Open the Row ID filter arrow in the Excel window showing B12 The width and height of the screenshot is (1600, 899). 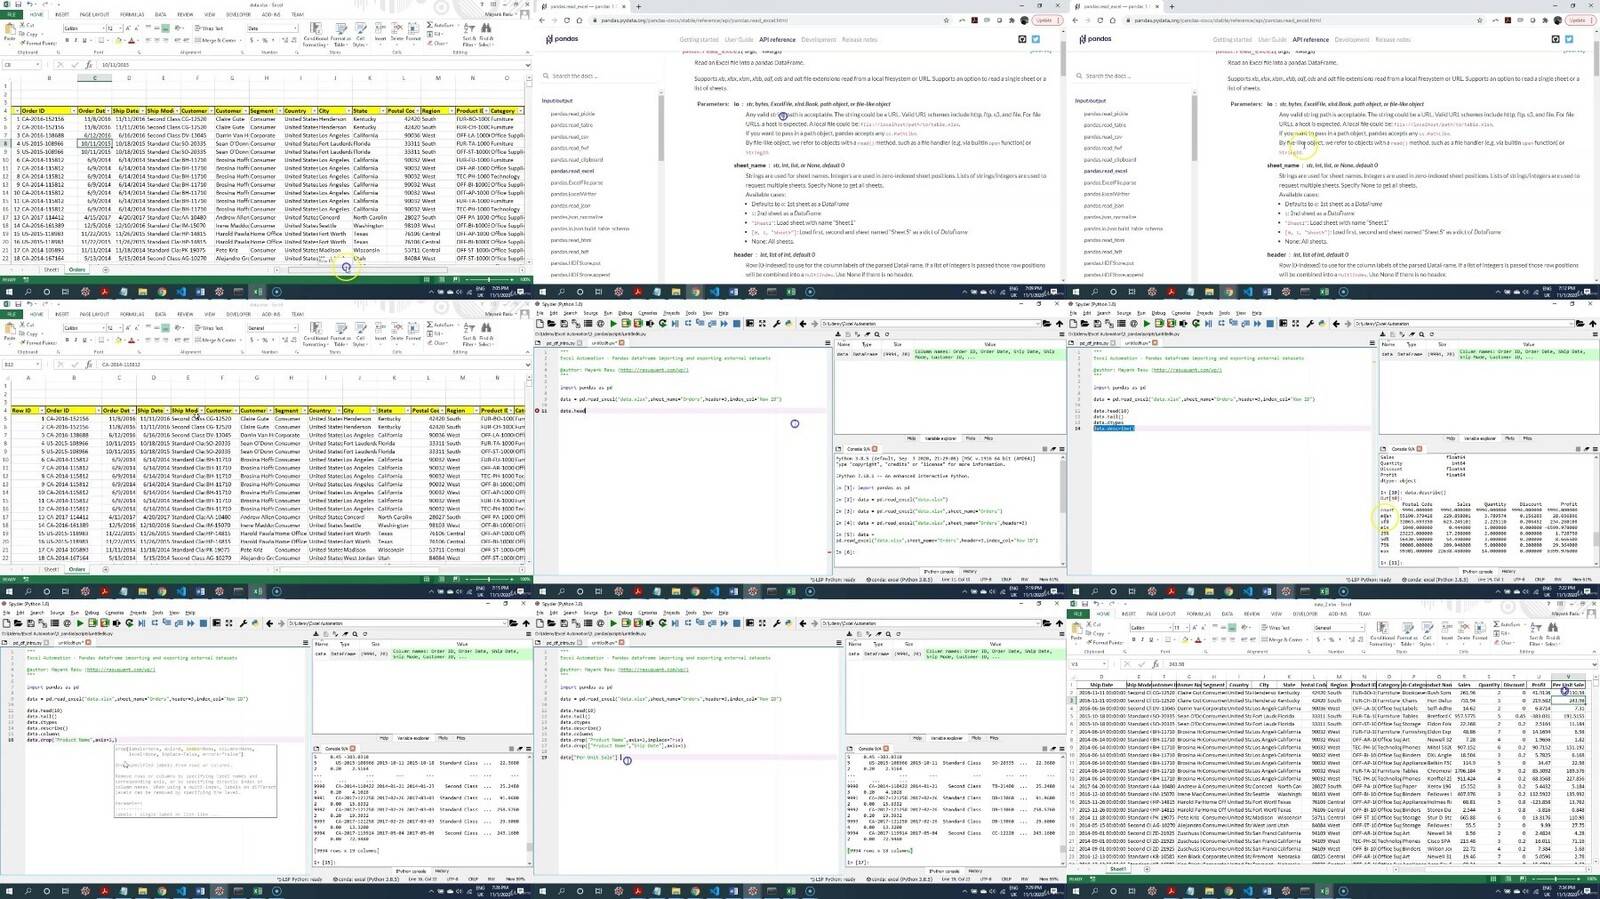[42, 410]
